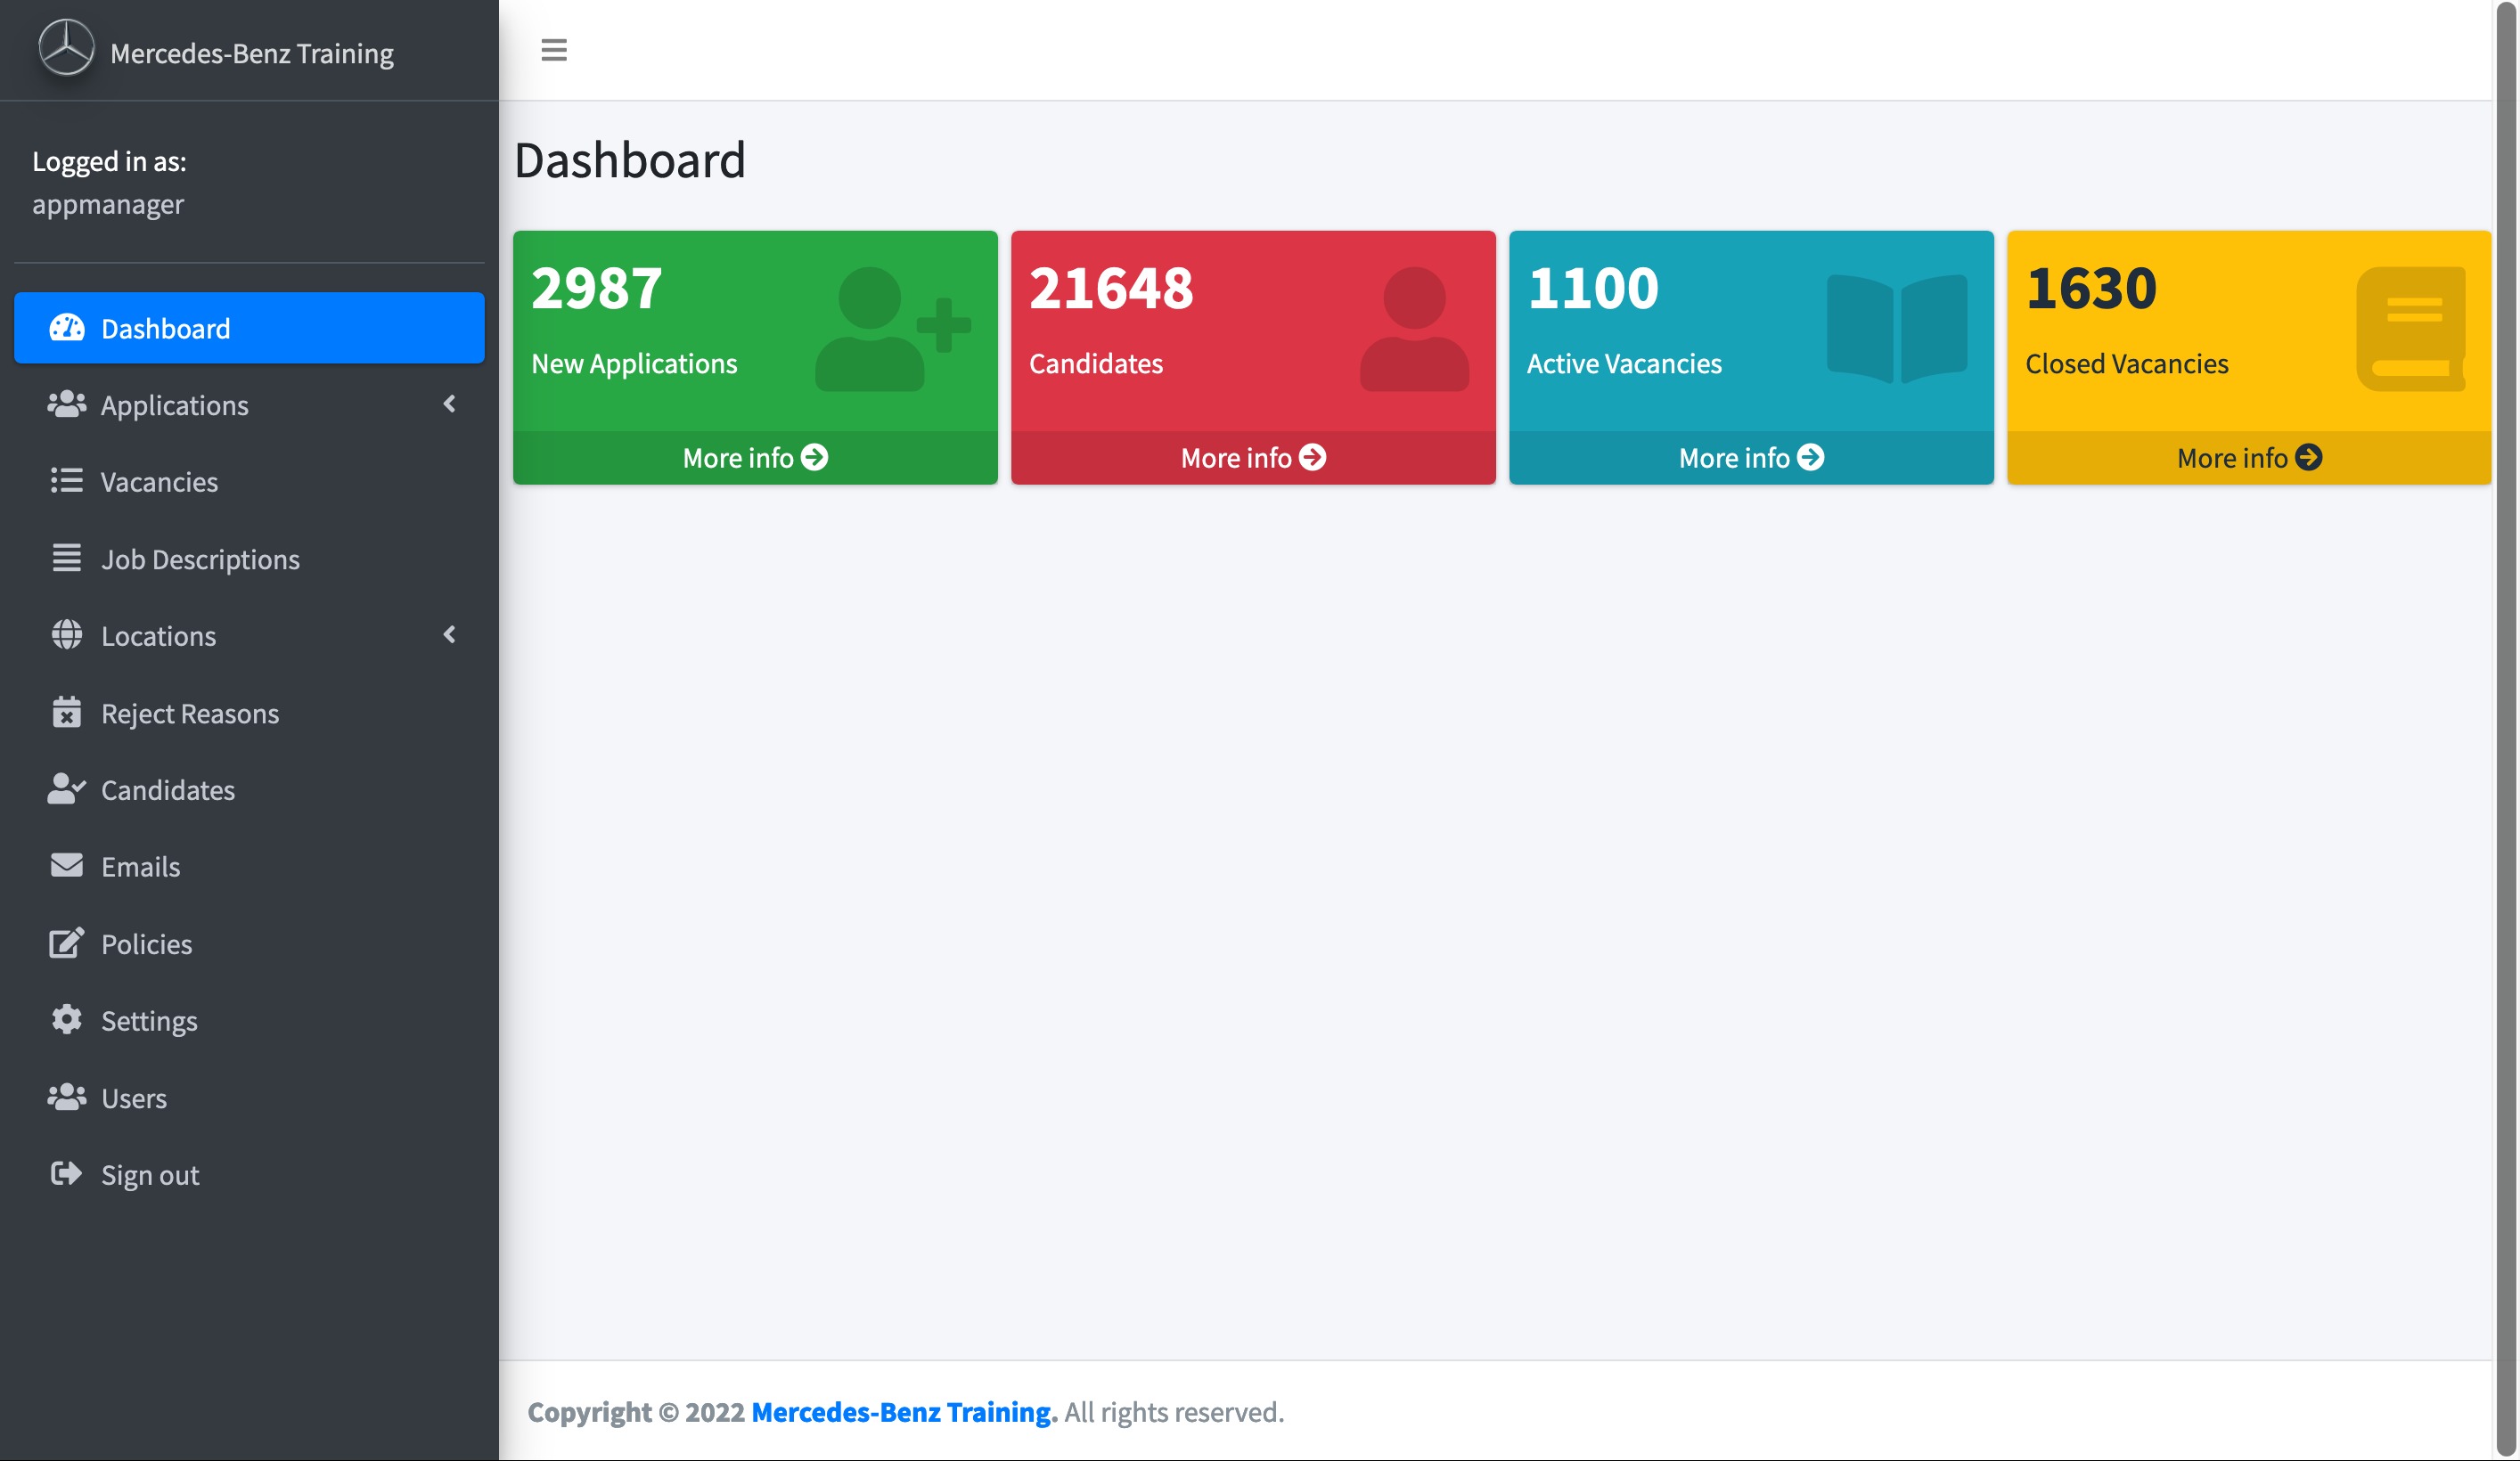The image size is (2520, 1461).
Task: Click the Emails envelope icon
Action: [x=67, y=866]
